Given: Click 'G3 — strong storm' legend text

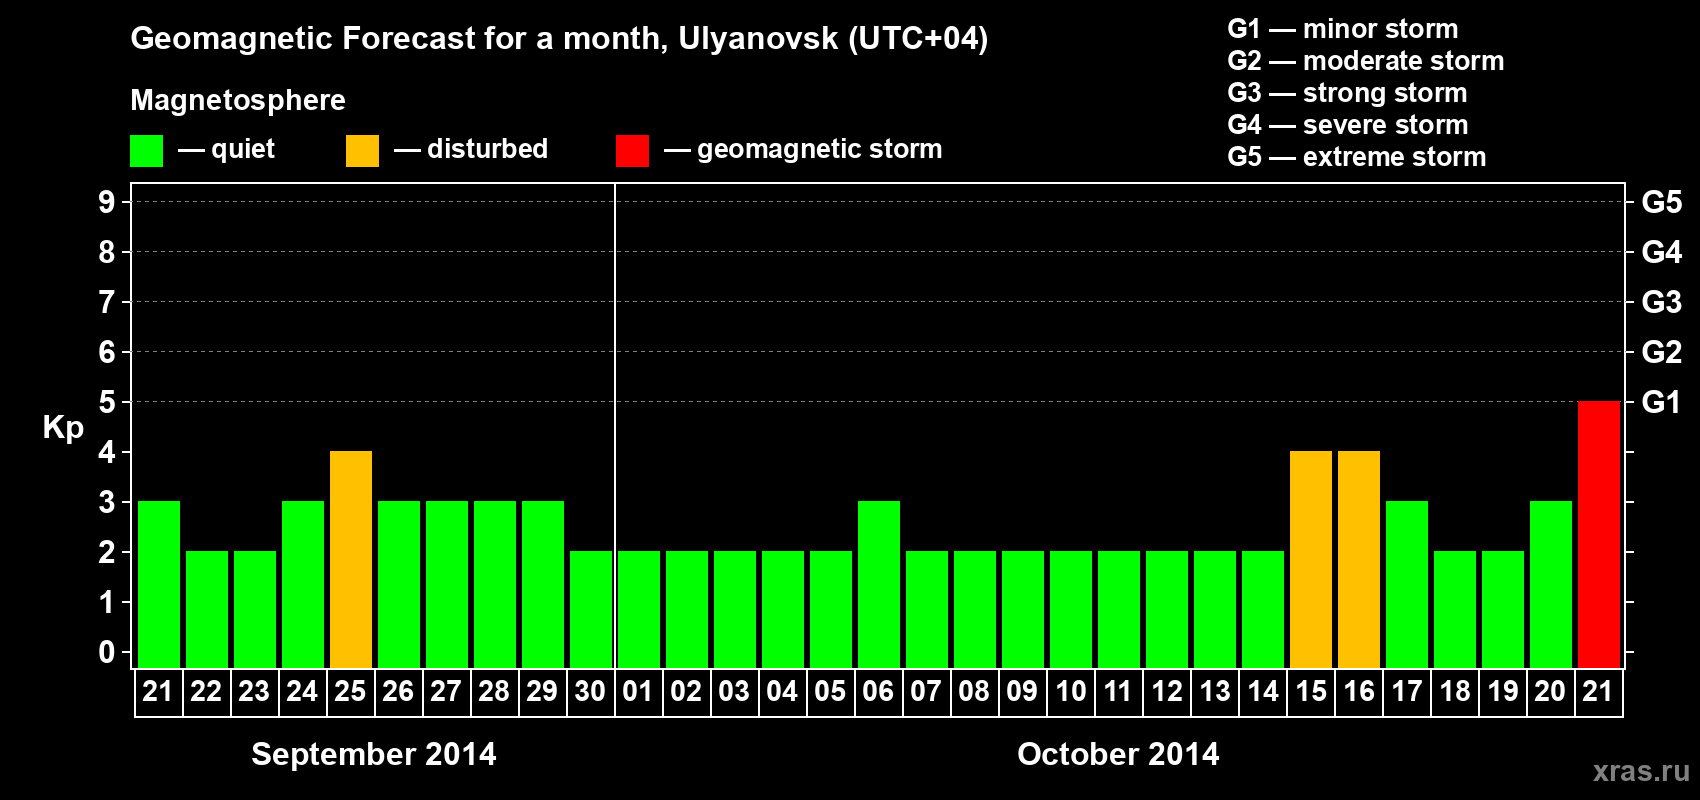Looking at the screenshot, I should click(x=1347, y=93).
